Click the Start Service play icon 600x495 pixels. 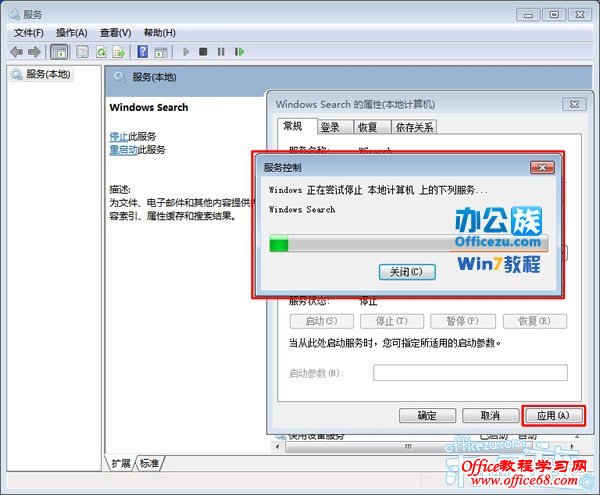click(186, 52)
